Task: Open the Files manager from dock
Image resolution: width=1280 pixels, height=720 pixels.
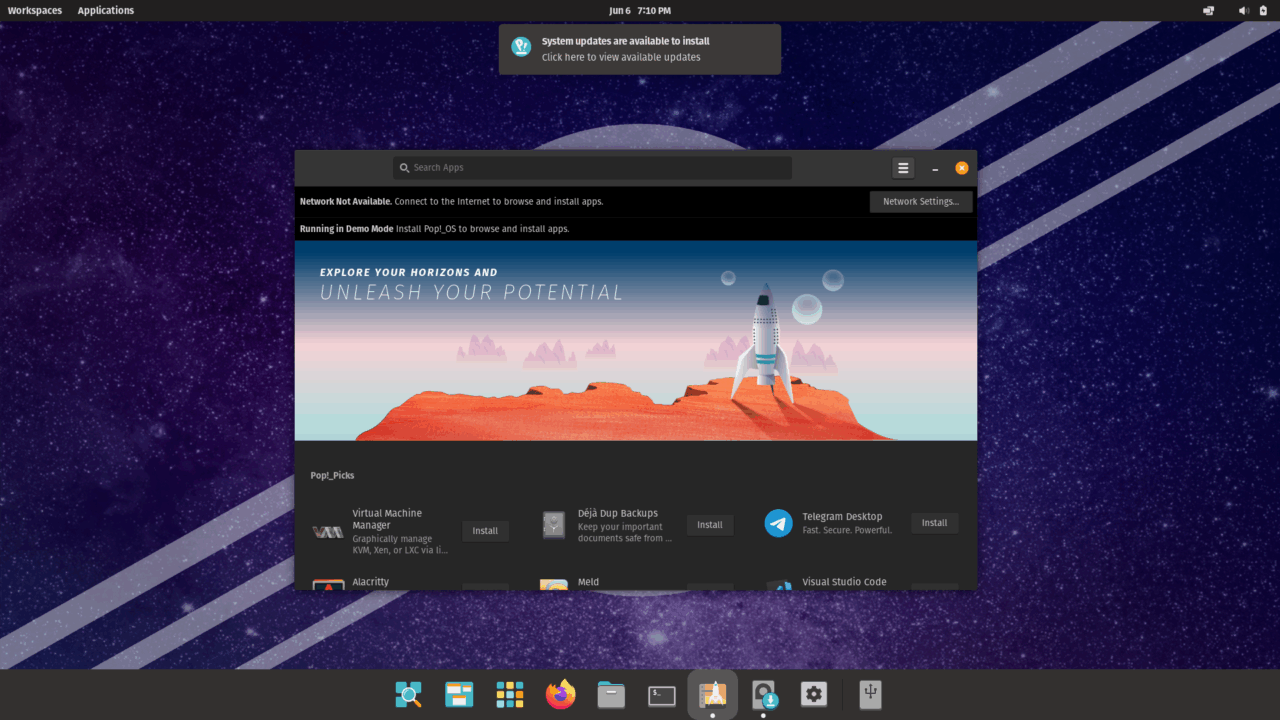Action: click(611, 694)
